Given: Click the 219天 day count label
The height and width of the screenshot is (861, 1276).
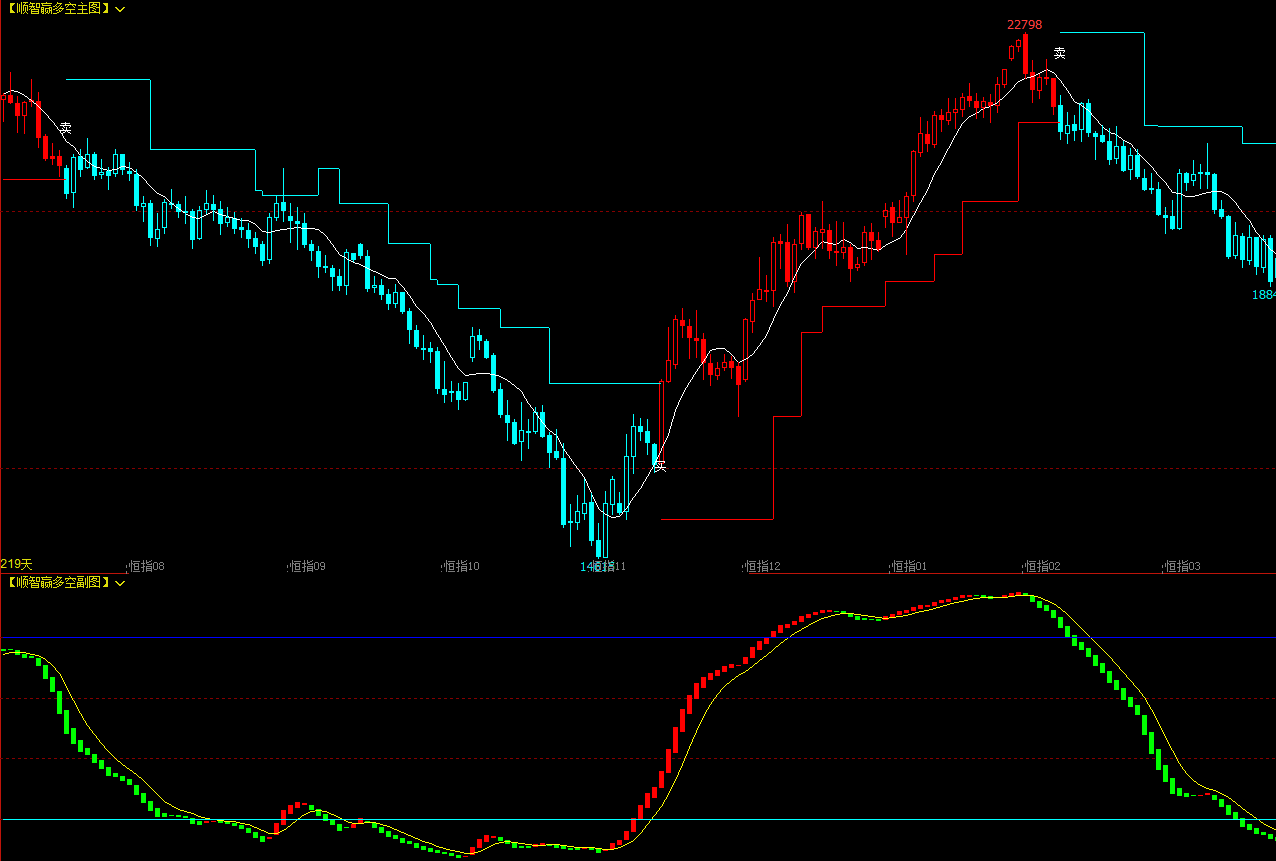Looking at the screenshot, I should pyautogui.click(x=16, y=565).
